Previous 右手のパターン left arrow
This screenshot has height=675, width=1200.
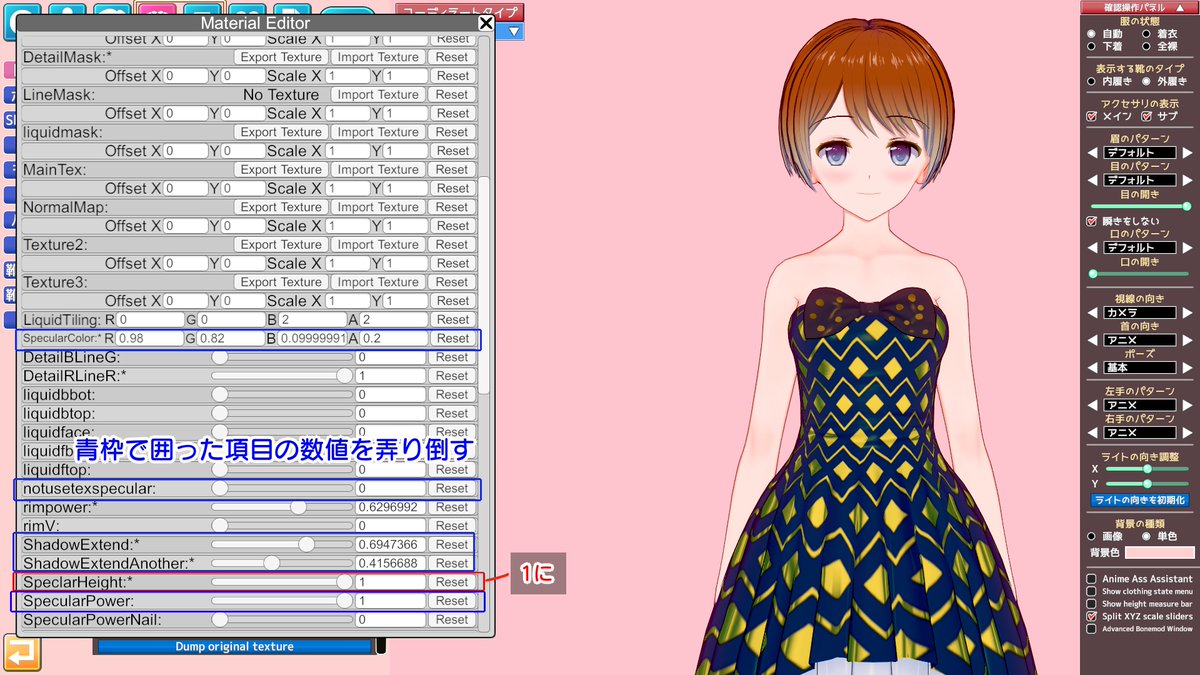pyautogui.click(x=1094, y=433)
